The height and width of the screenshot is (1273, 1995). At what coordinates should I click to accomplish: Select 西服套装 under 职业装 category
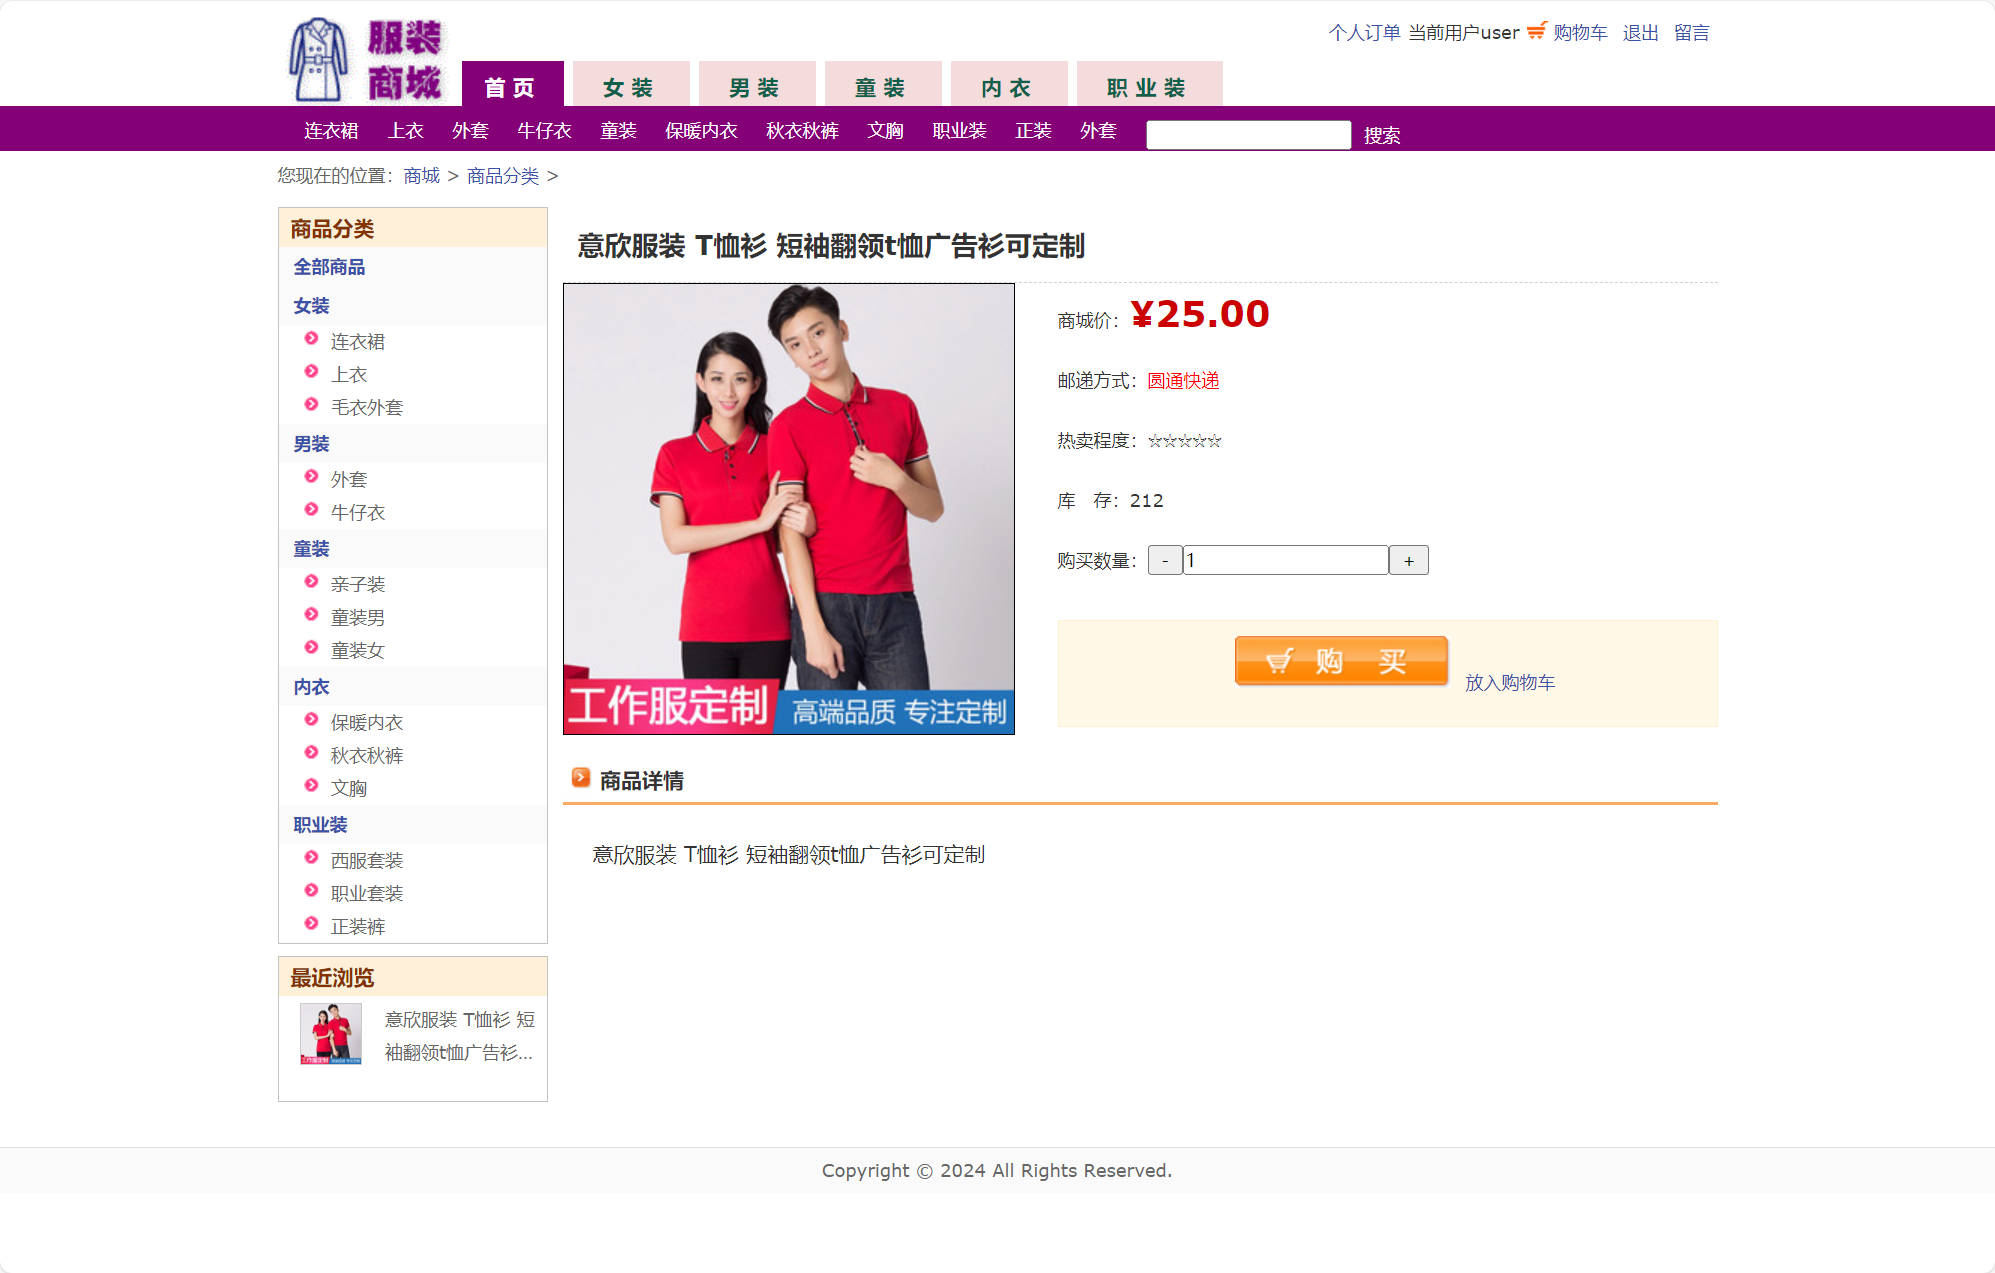pos(366,860)
